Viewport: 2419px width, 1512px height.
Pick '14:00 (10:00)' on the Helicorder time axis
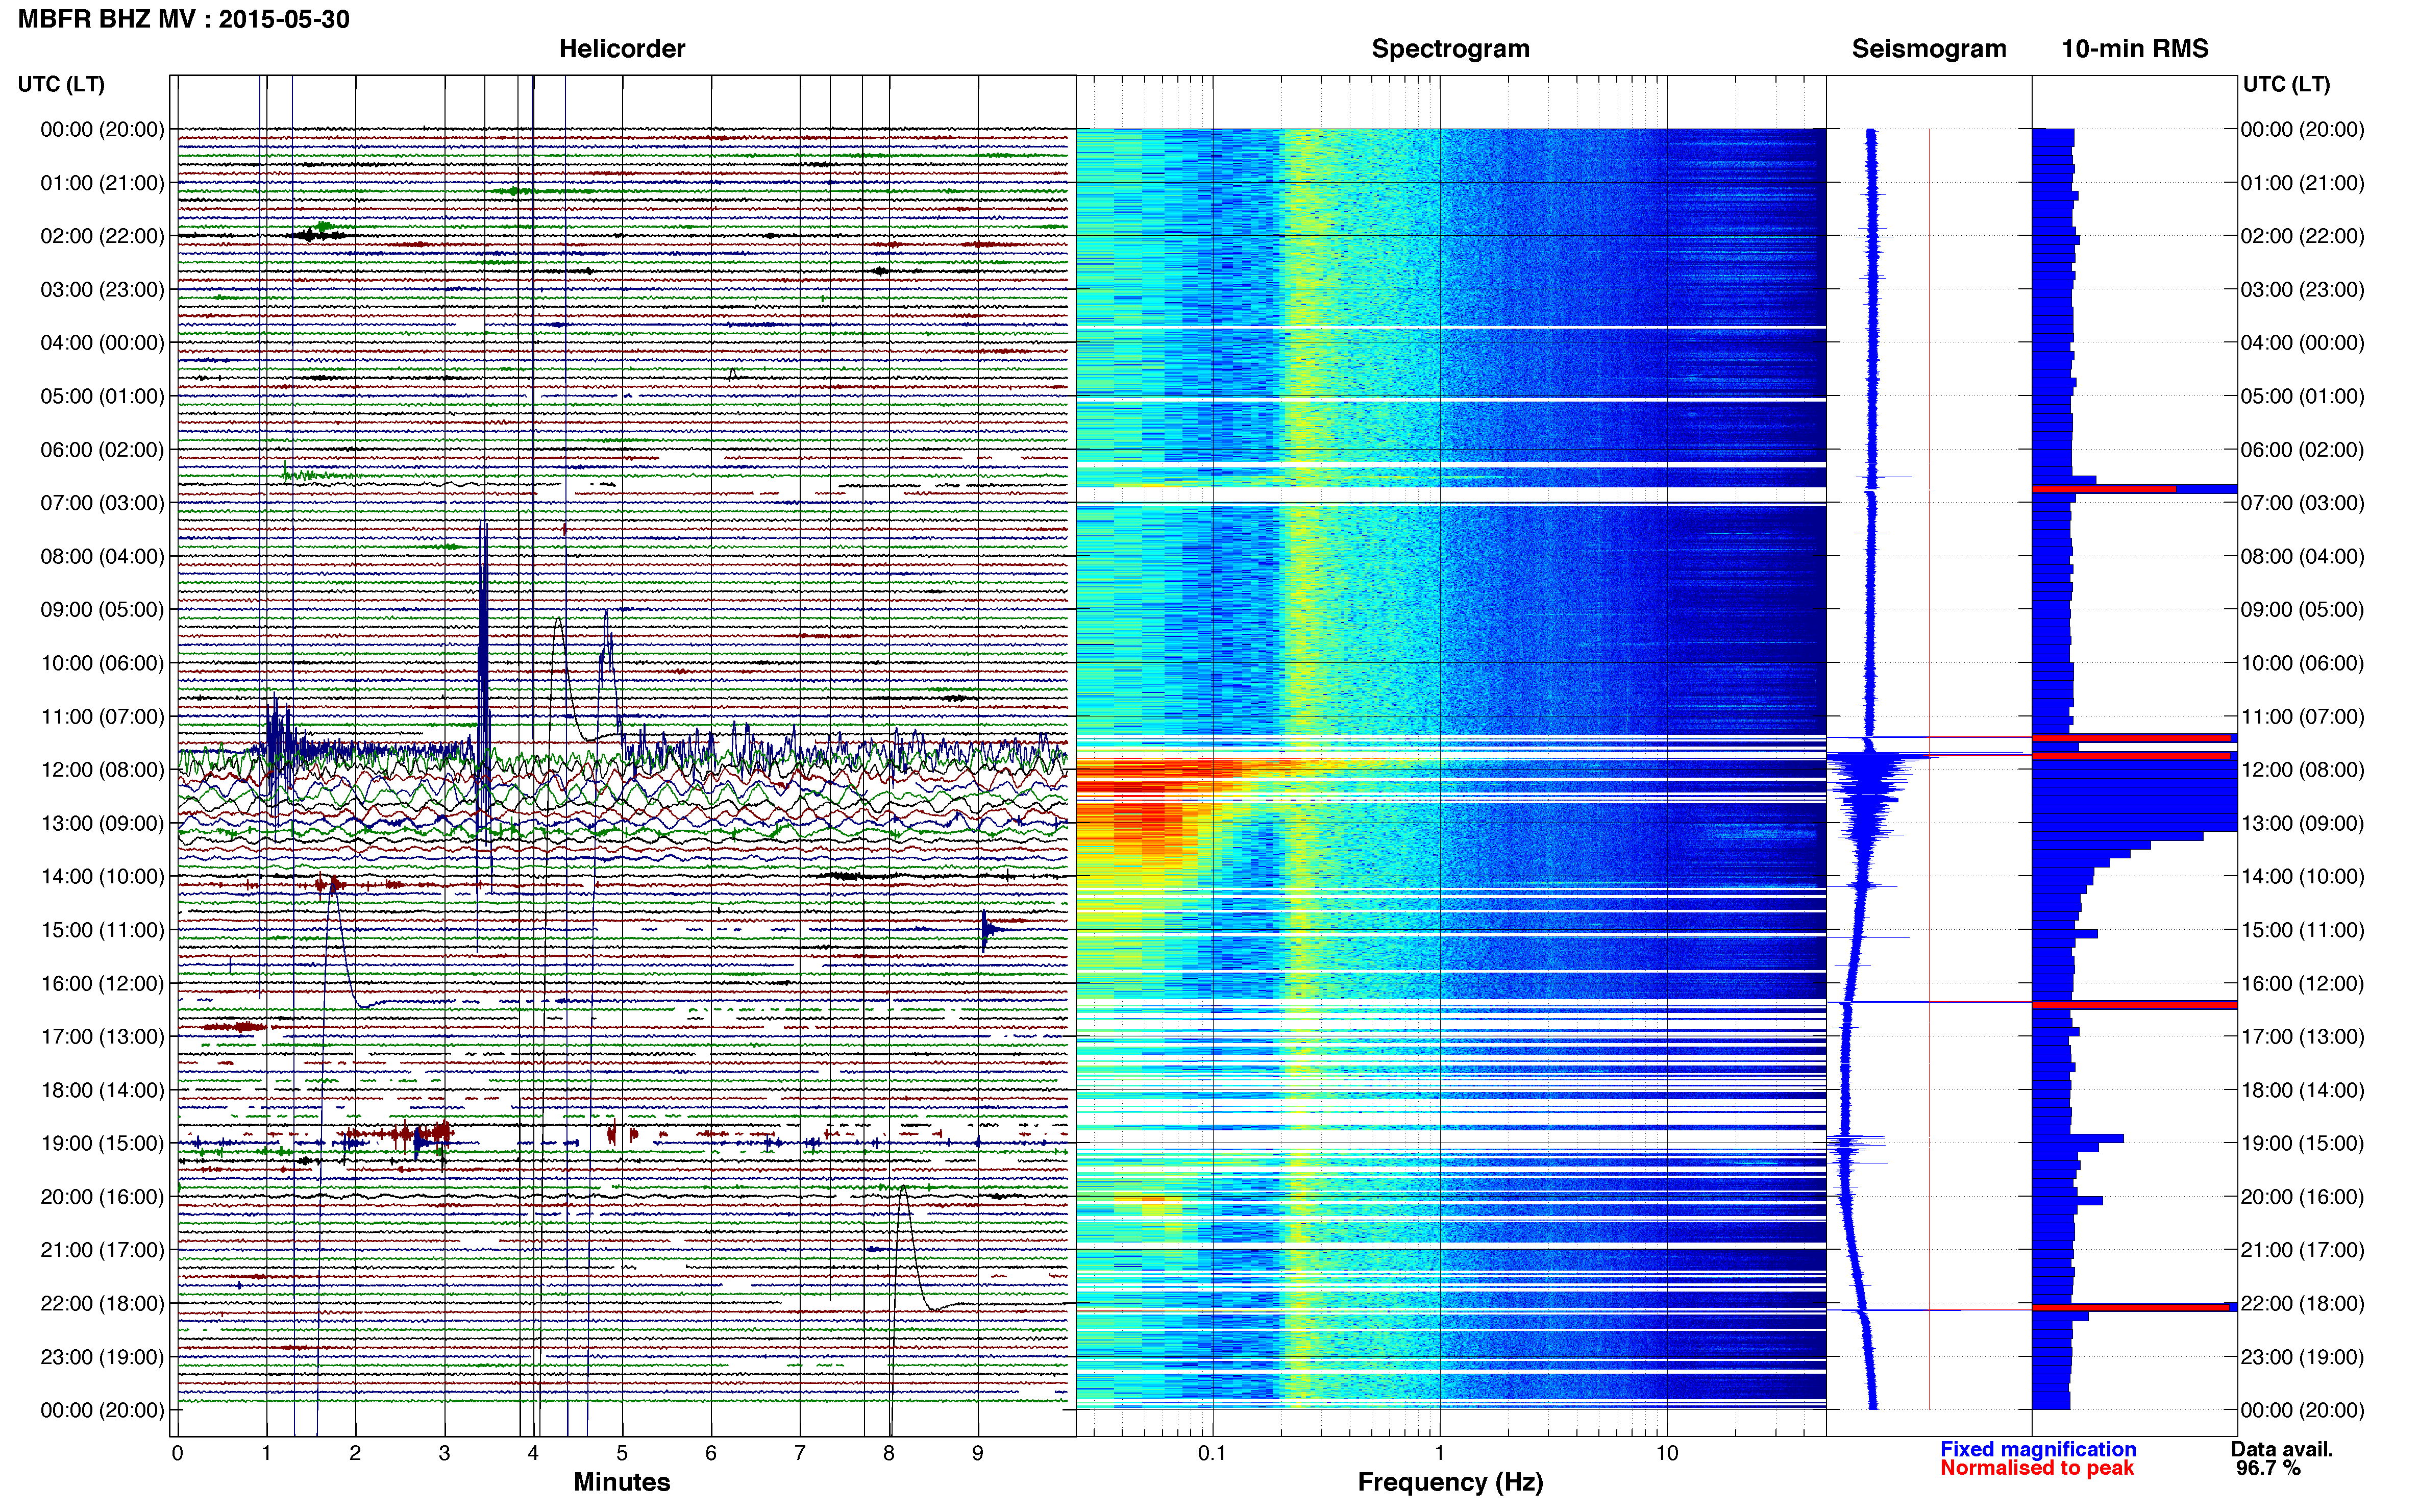click(x=102, y=876)
